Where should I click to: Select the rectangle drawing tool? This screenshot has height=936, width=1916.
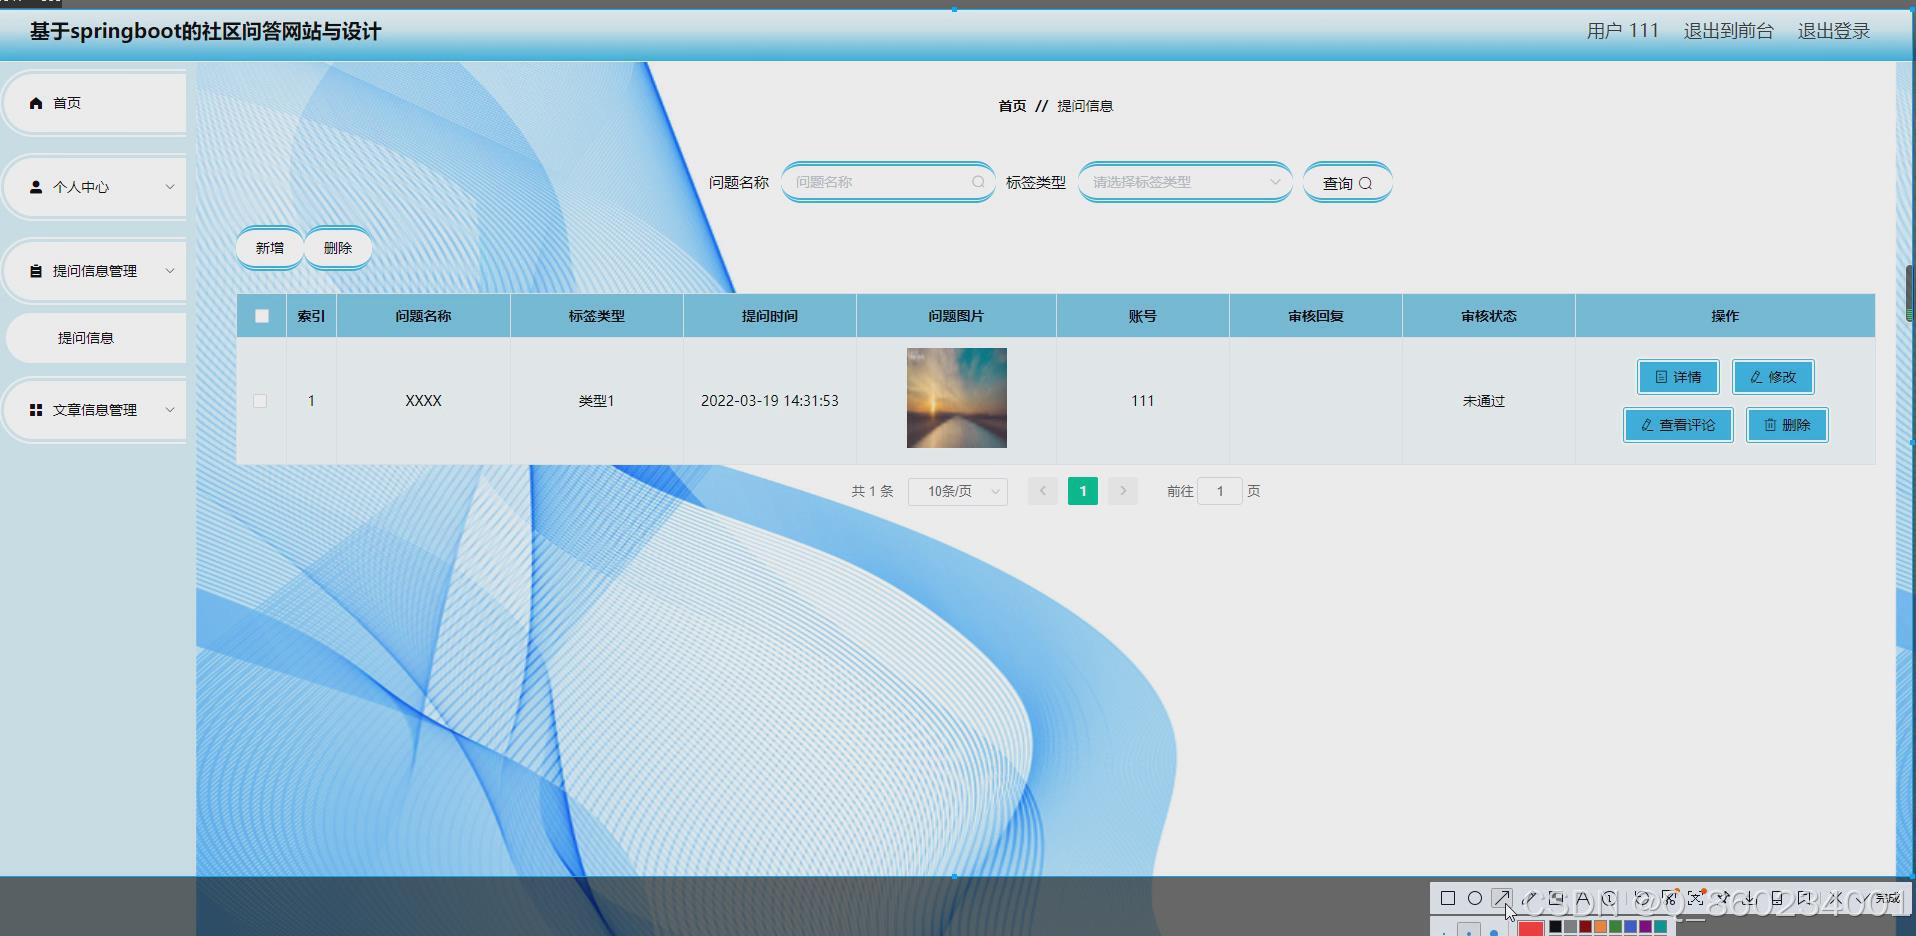point(1448,898)
